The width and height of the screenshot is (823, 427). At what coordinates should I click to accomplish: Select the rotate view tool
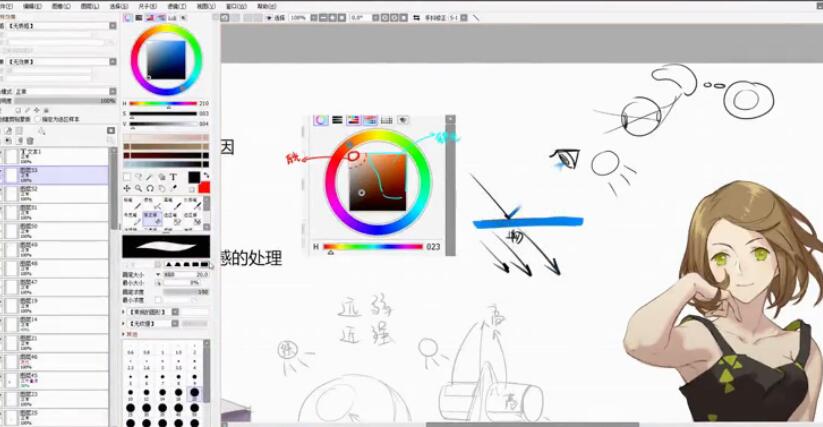pos(150,188)
